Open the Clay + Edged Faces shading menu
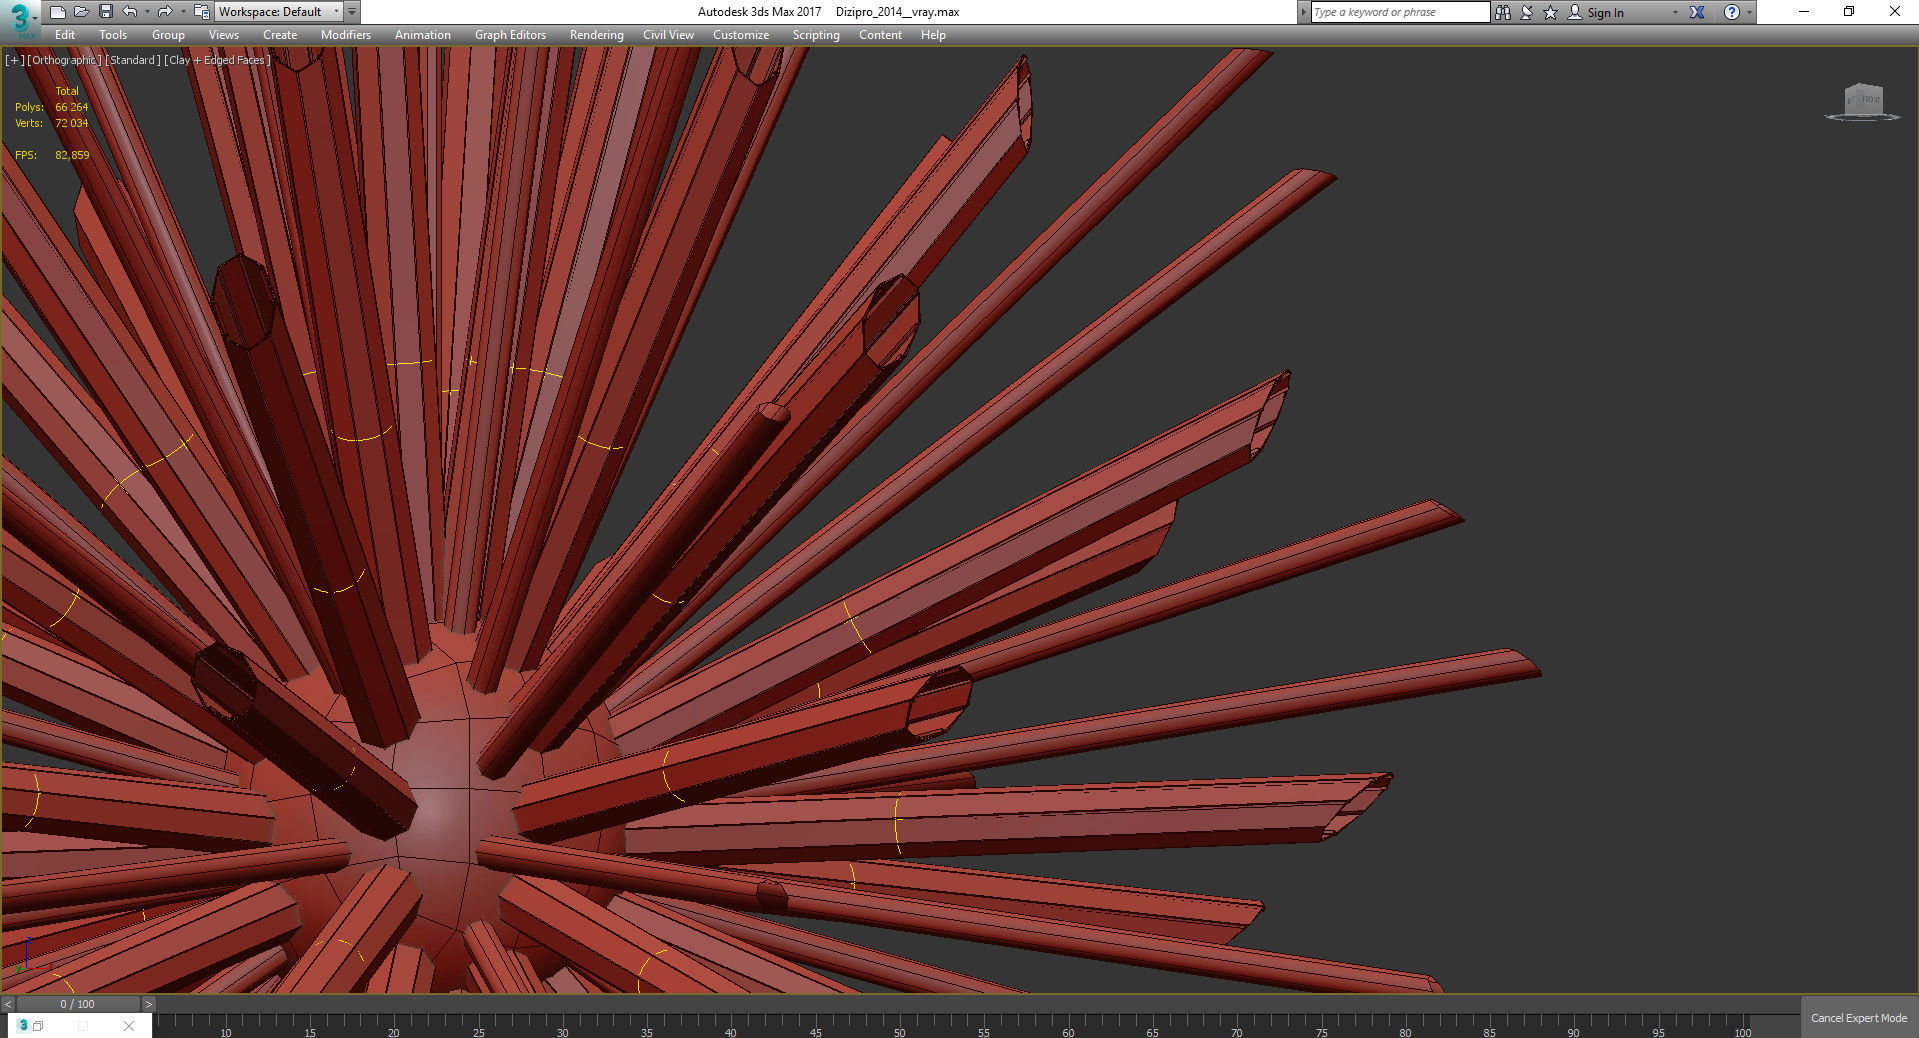The height and width of the screenshot is (1038, 1919). click(217, 60)
